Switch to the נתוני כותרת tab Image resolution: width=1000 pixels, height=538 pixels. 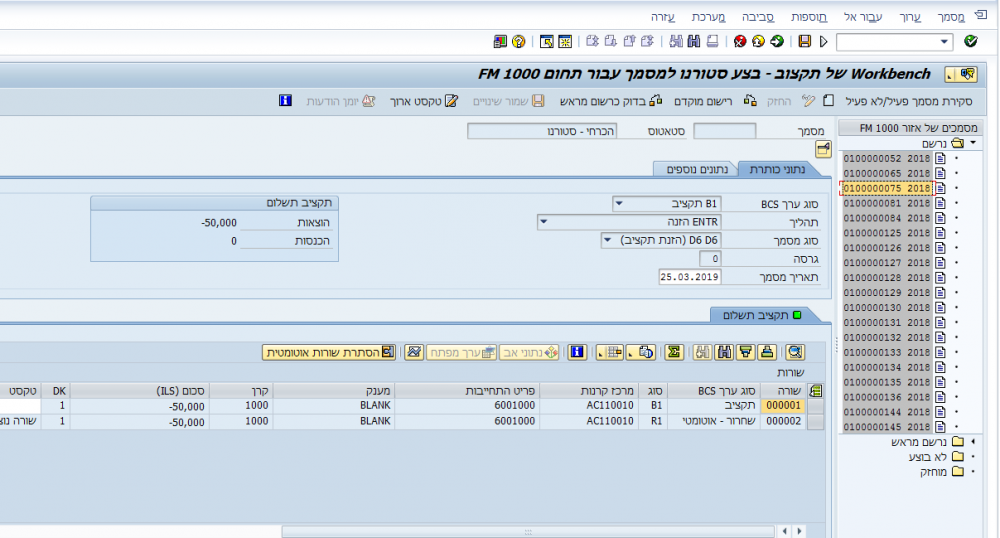[776, 169]
